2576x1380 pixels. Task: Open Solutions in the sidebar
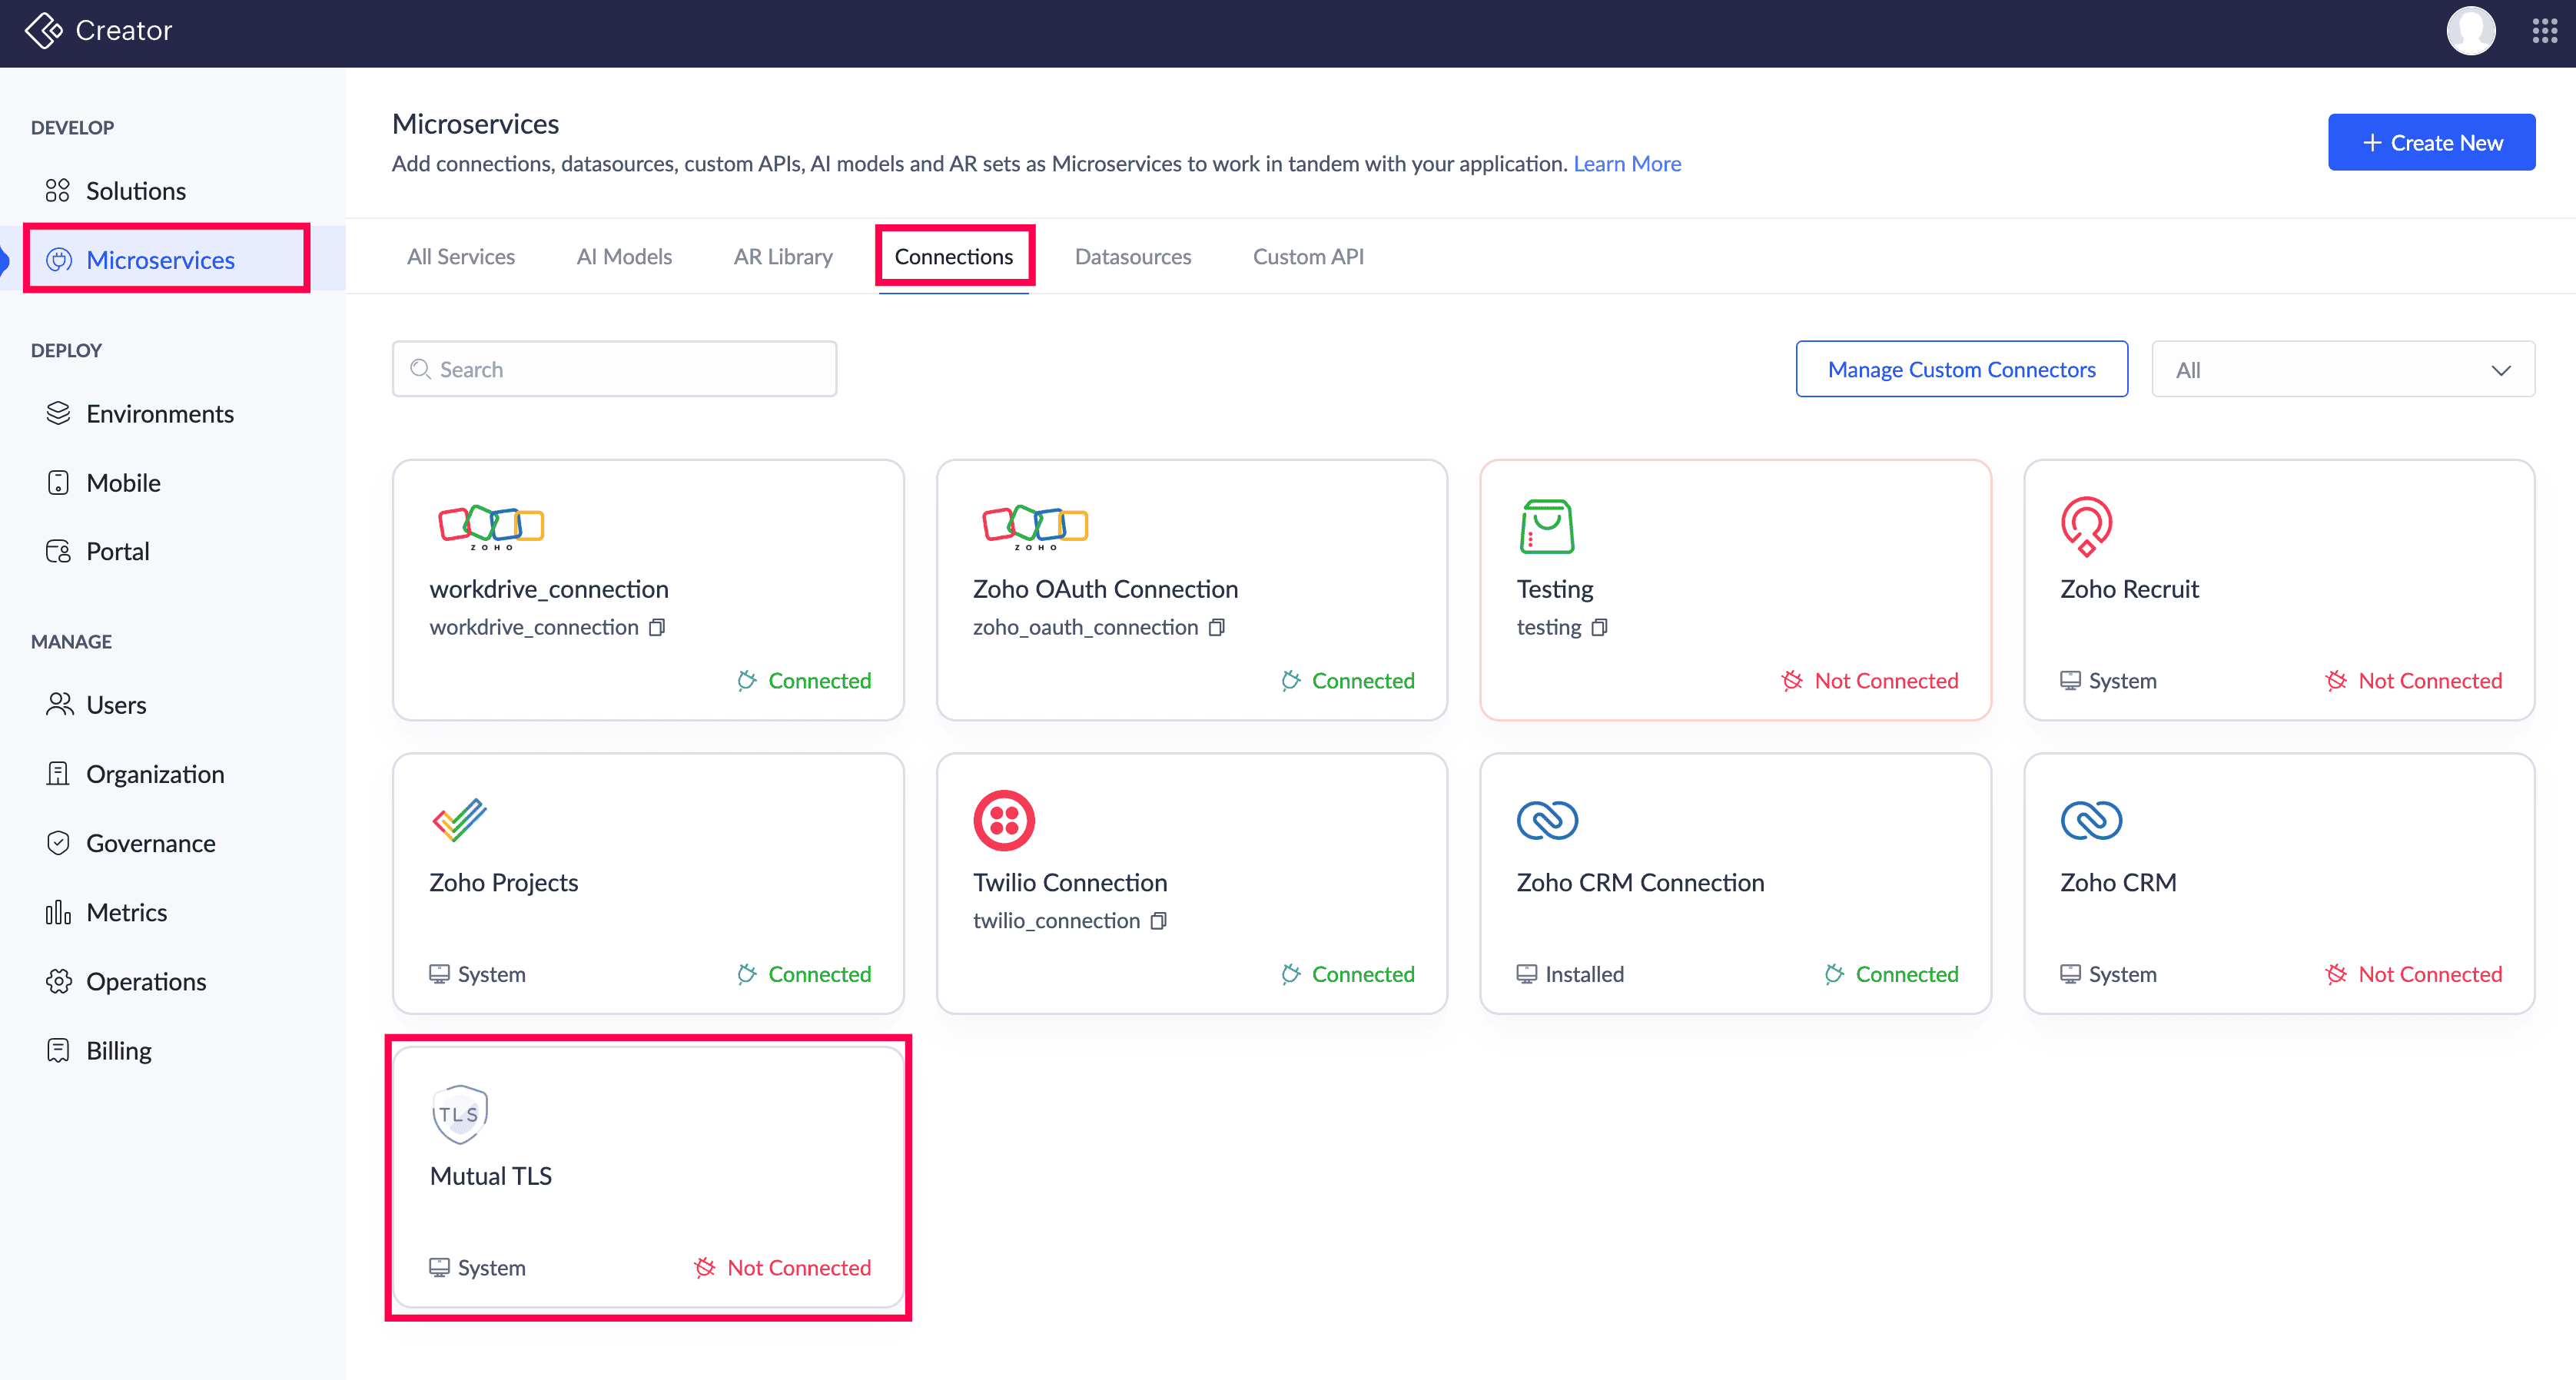pos(136,190)
